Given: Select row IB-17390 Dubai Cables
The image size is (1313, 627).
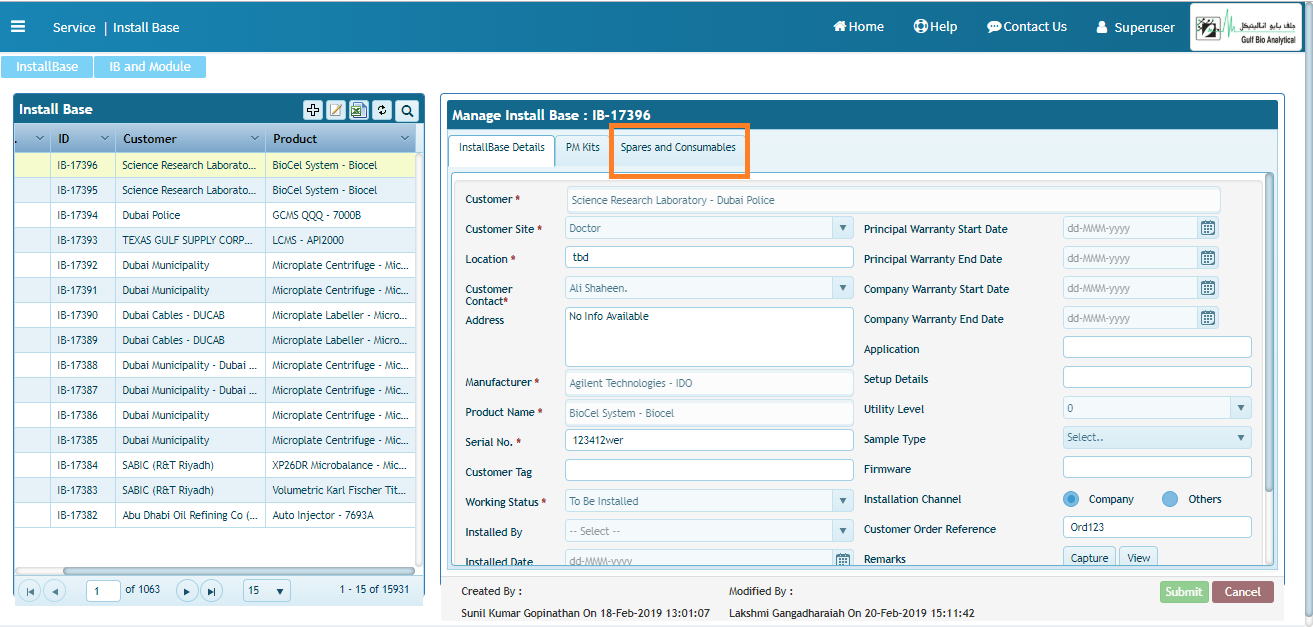Looking at the screenshot, I should pyautogui.click(x=215, y=315).
